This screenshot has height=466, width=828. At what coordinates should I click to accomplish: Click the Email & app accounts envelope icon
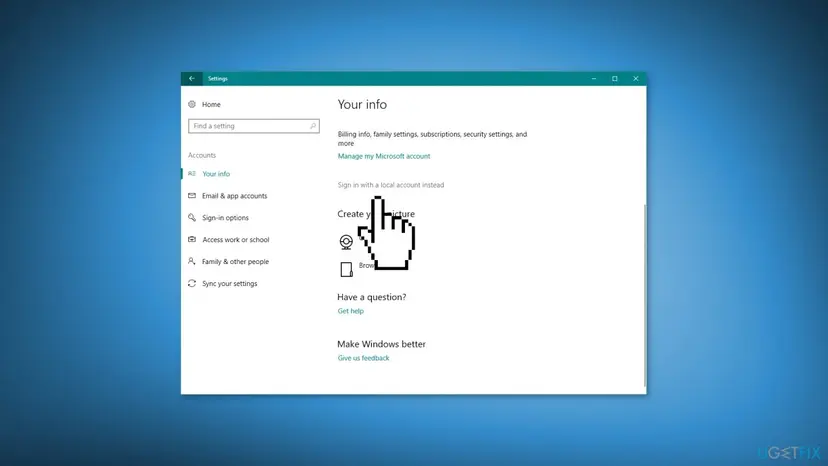pos(192,195)
